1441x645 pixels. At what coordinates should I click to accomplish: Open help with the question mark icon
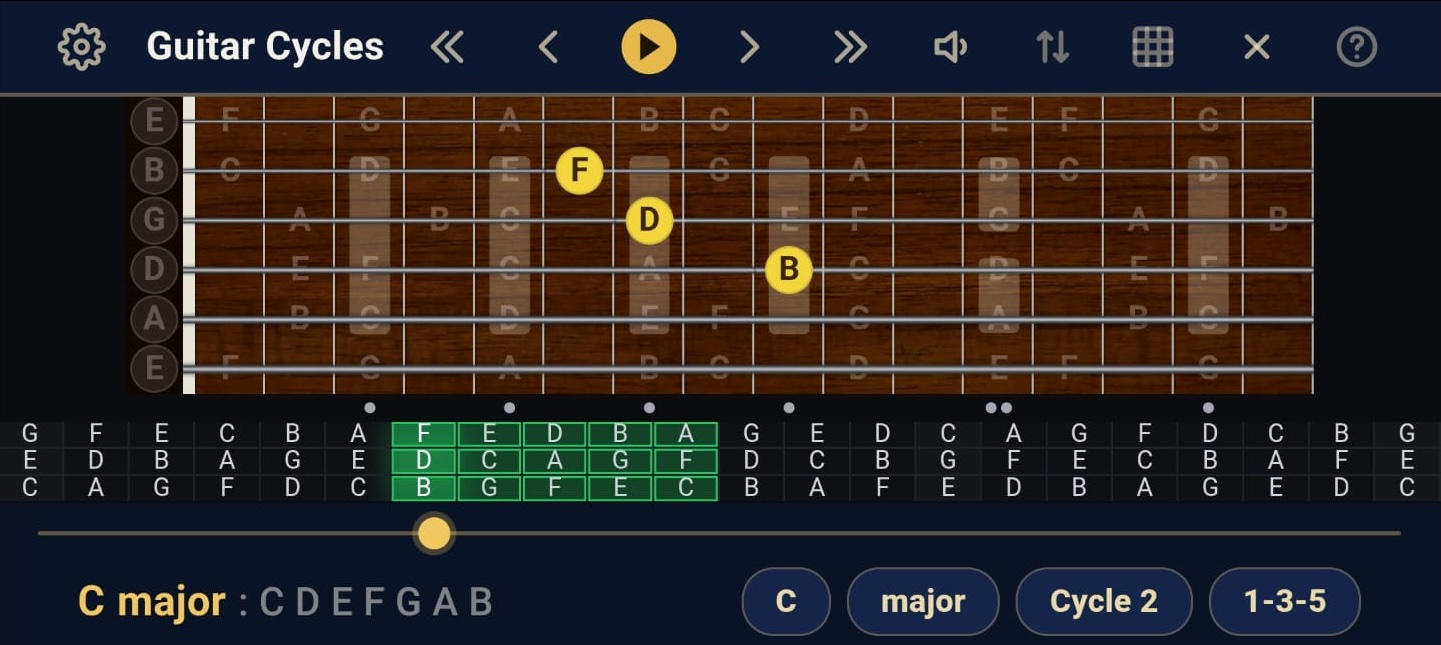(x=1357, y=47)
